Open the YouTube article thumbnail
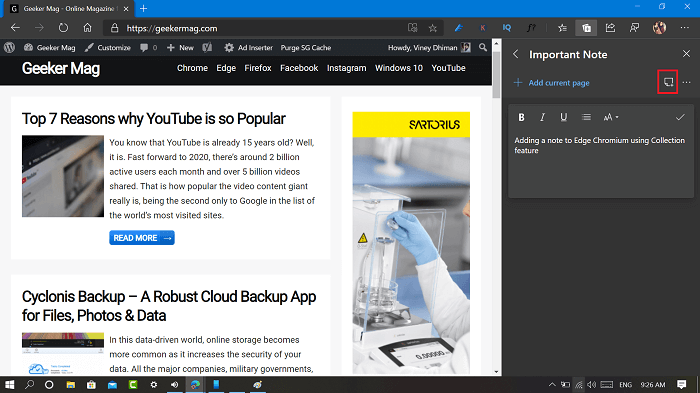700x393 pixels. pyautogui.click(x=63, y=176)
